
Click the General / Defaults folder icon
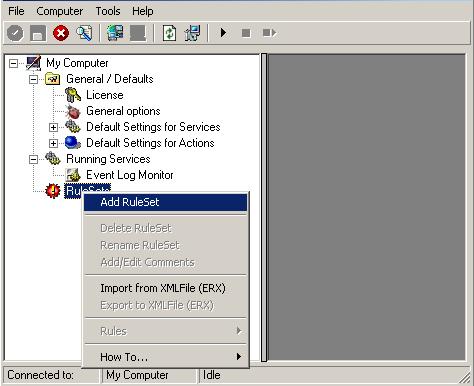coord(53,79)
